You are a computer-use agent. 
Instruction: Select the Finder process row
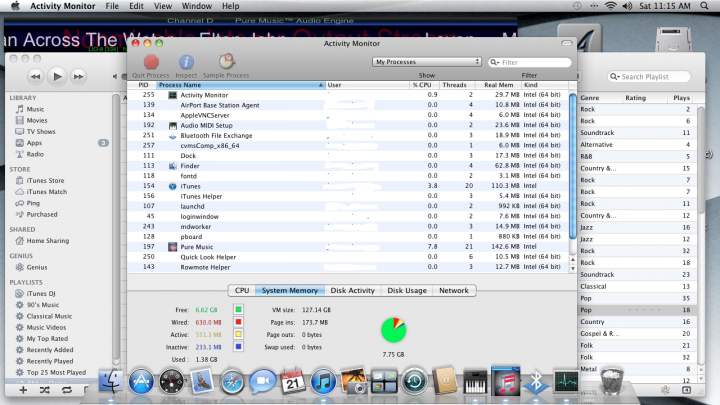click(348, 166)
